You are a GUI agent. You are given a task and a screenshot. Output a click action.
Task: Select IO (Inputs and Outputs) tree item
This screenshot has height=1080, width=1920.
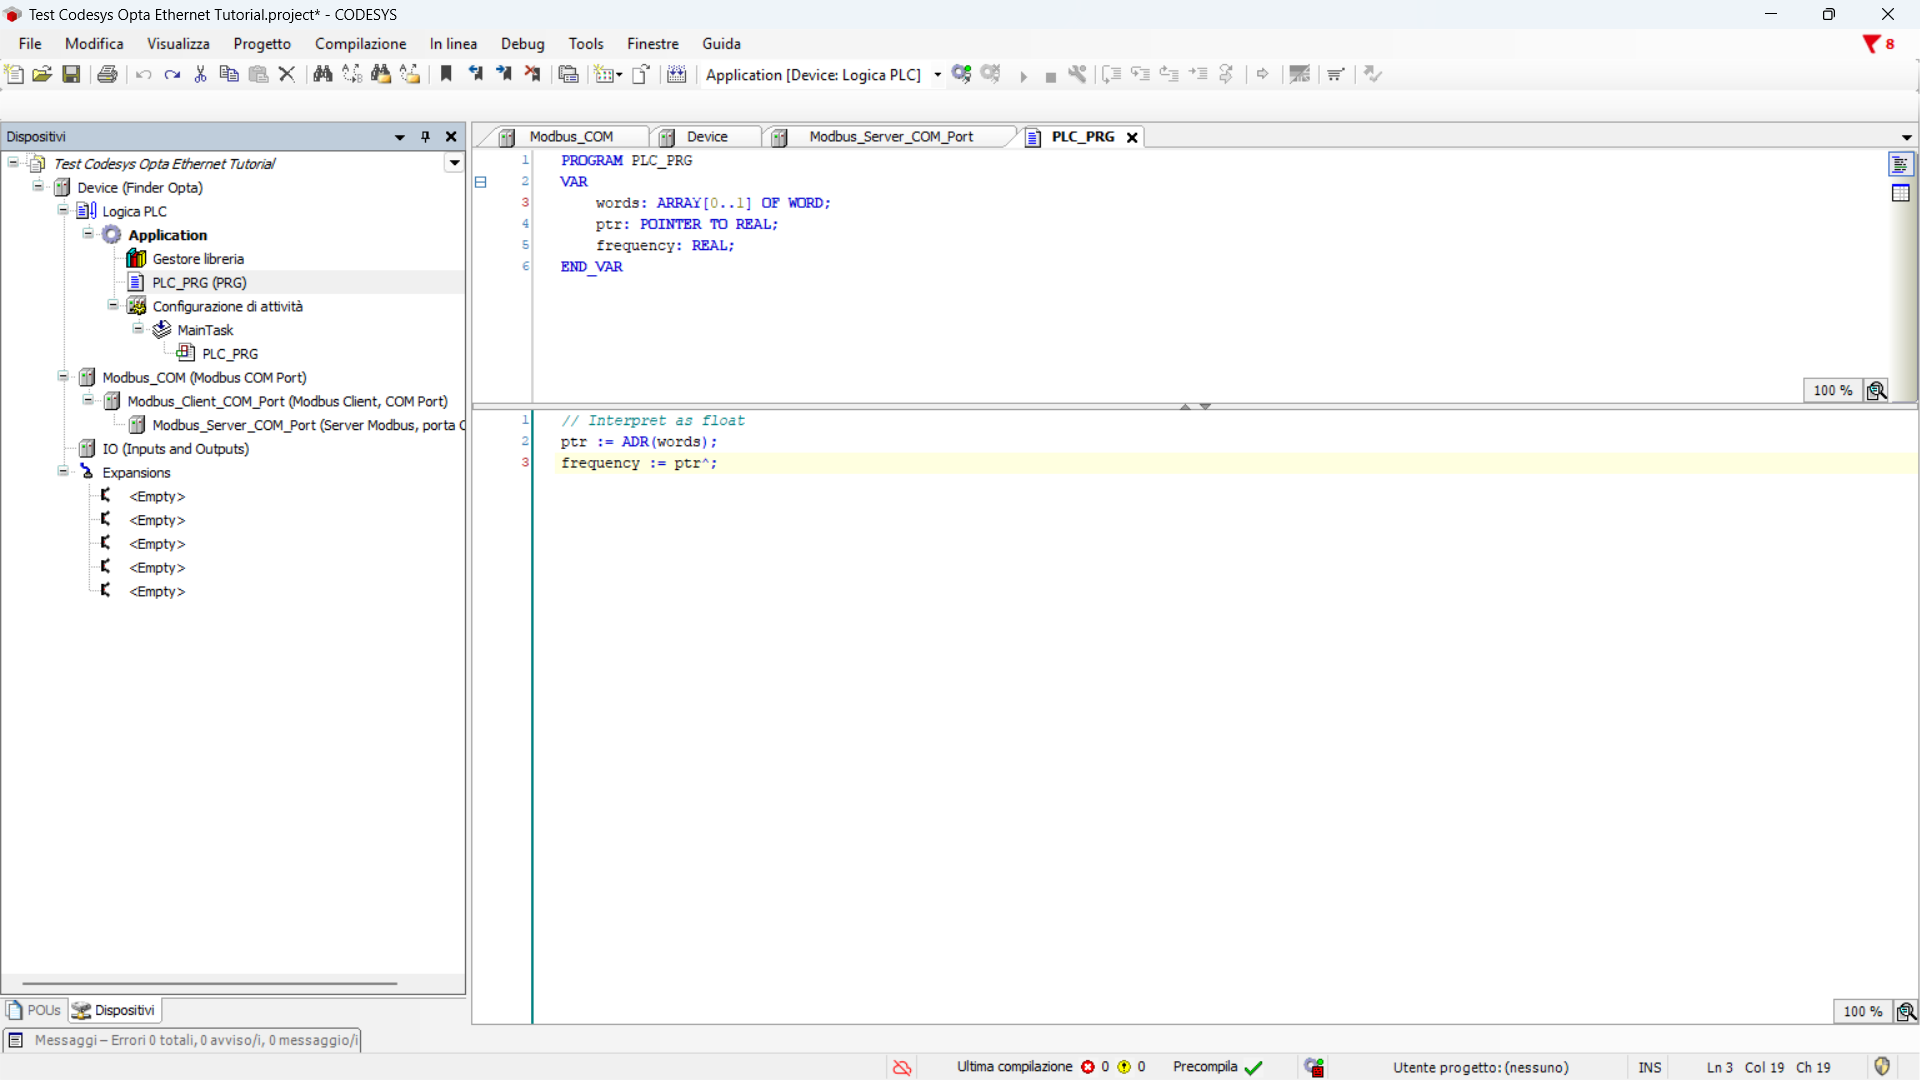coord(175,449)
